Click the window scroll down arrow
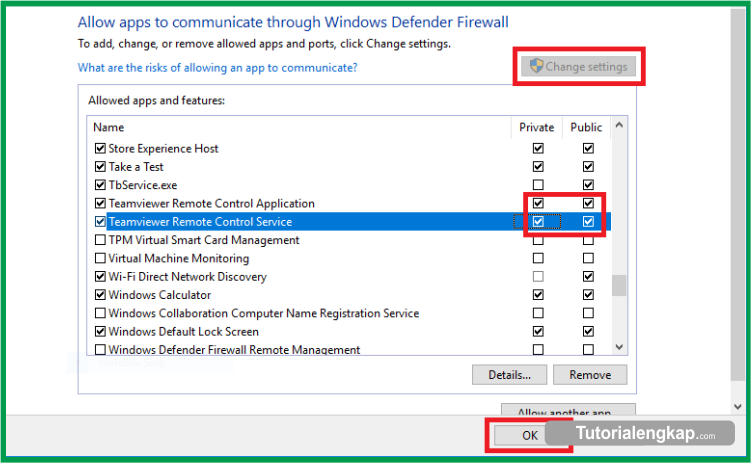The width and height of the screenshot is (751, 463). point(738,407)
